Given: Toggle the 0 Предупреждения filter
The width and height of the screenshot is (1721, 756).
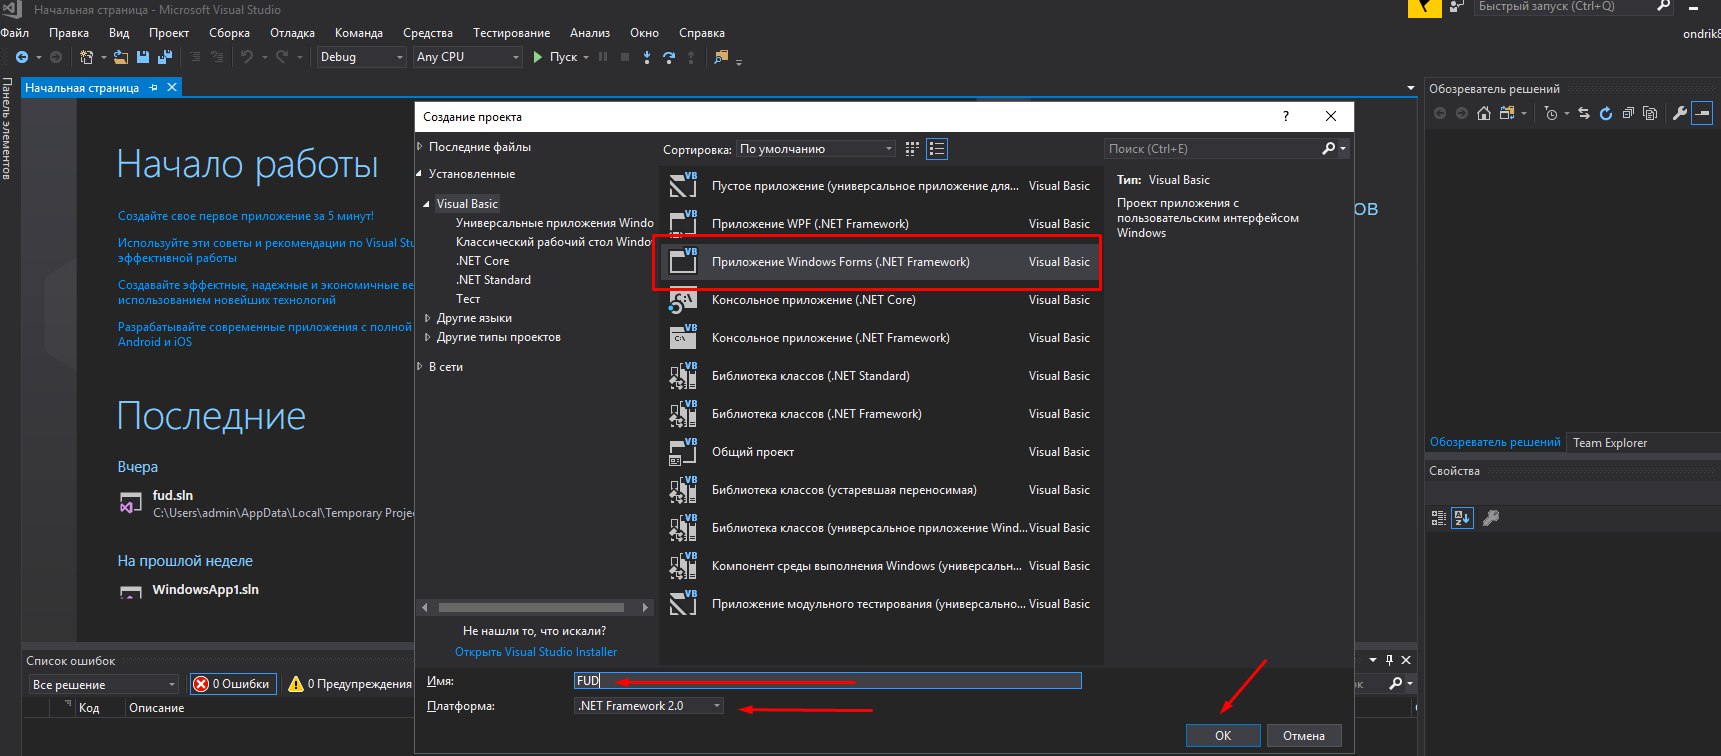Looking at the screenshot, I should tap(350, 684).
